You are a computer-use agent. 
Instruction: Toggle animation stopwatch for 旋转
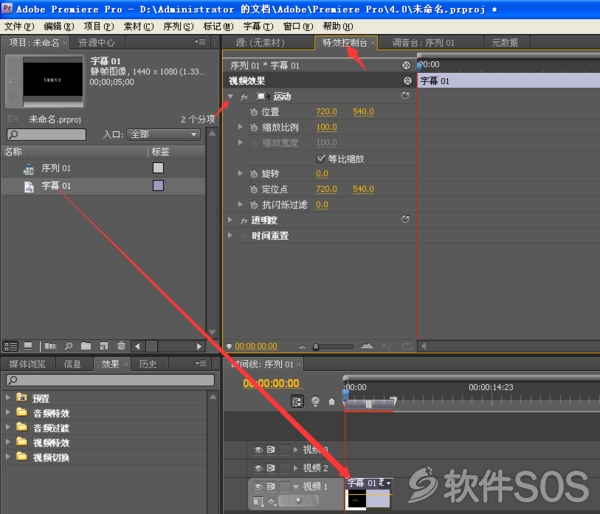pyautogui.click(x=254, y=174)
